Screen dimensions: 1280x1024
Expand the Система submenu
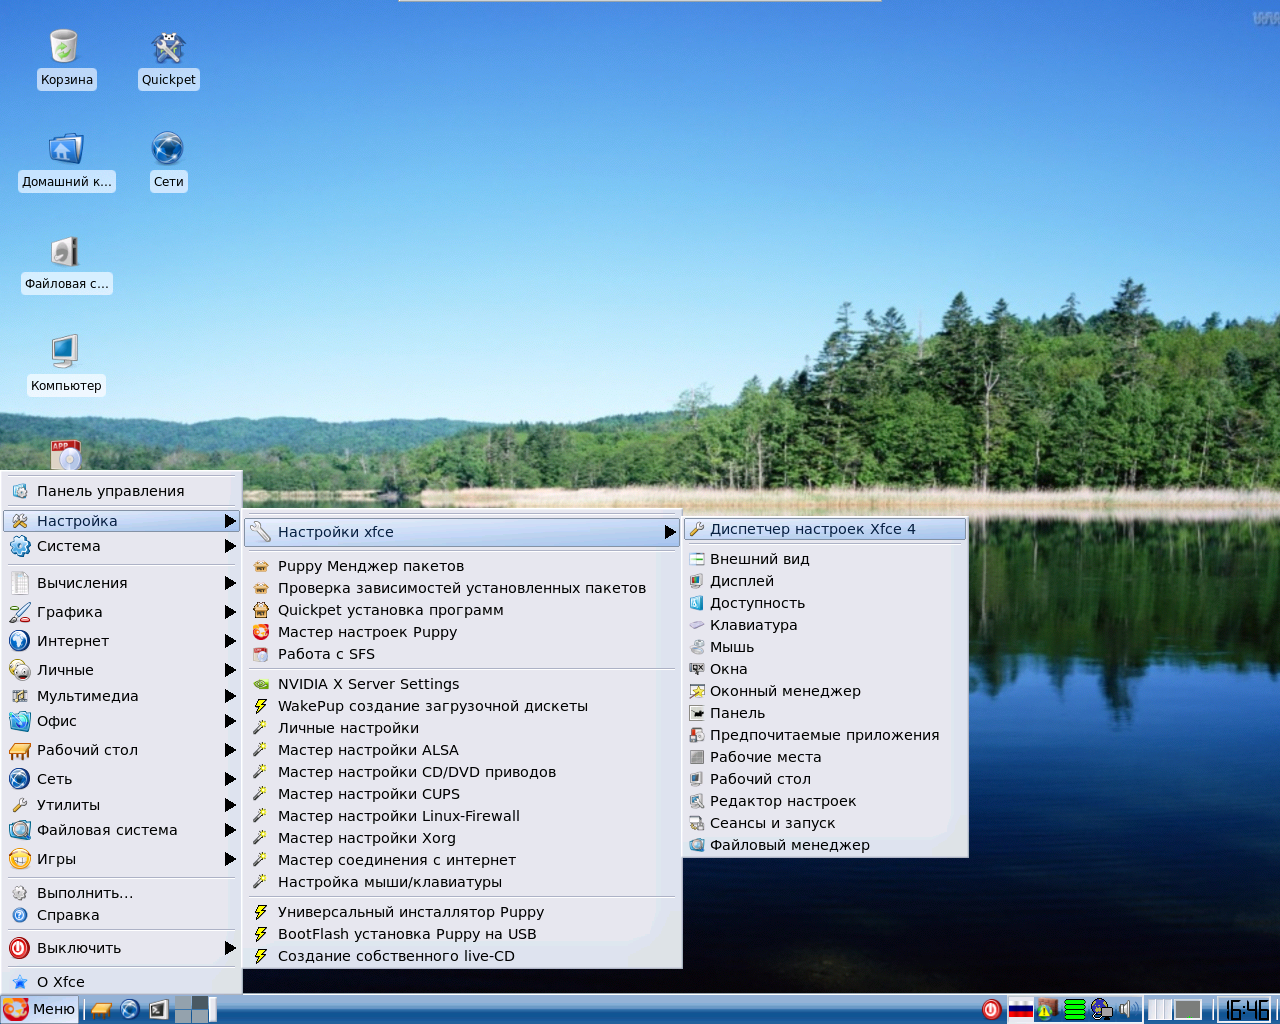[120, 546]
